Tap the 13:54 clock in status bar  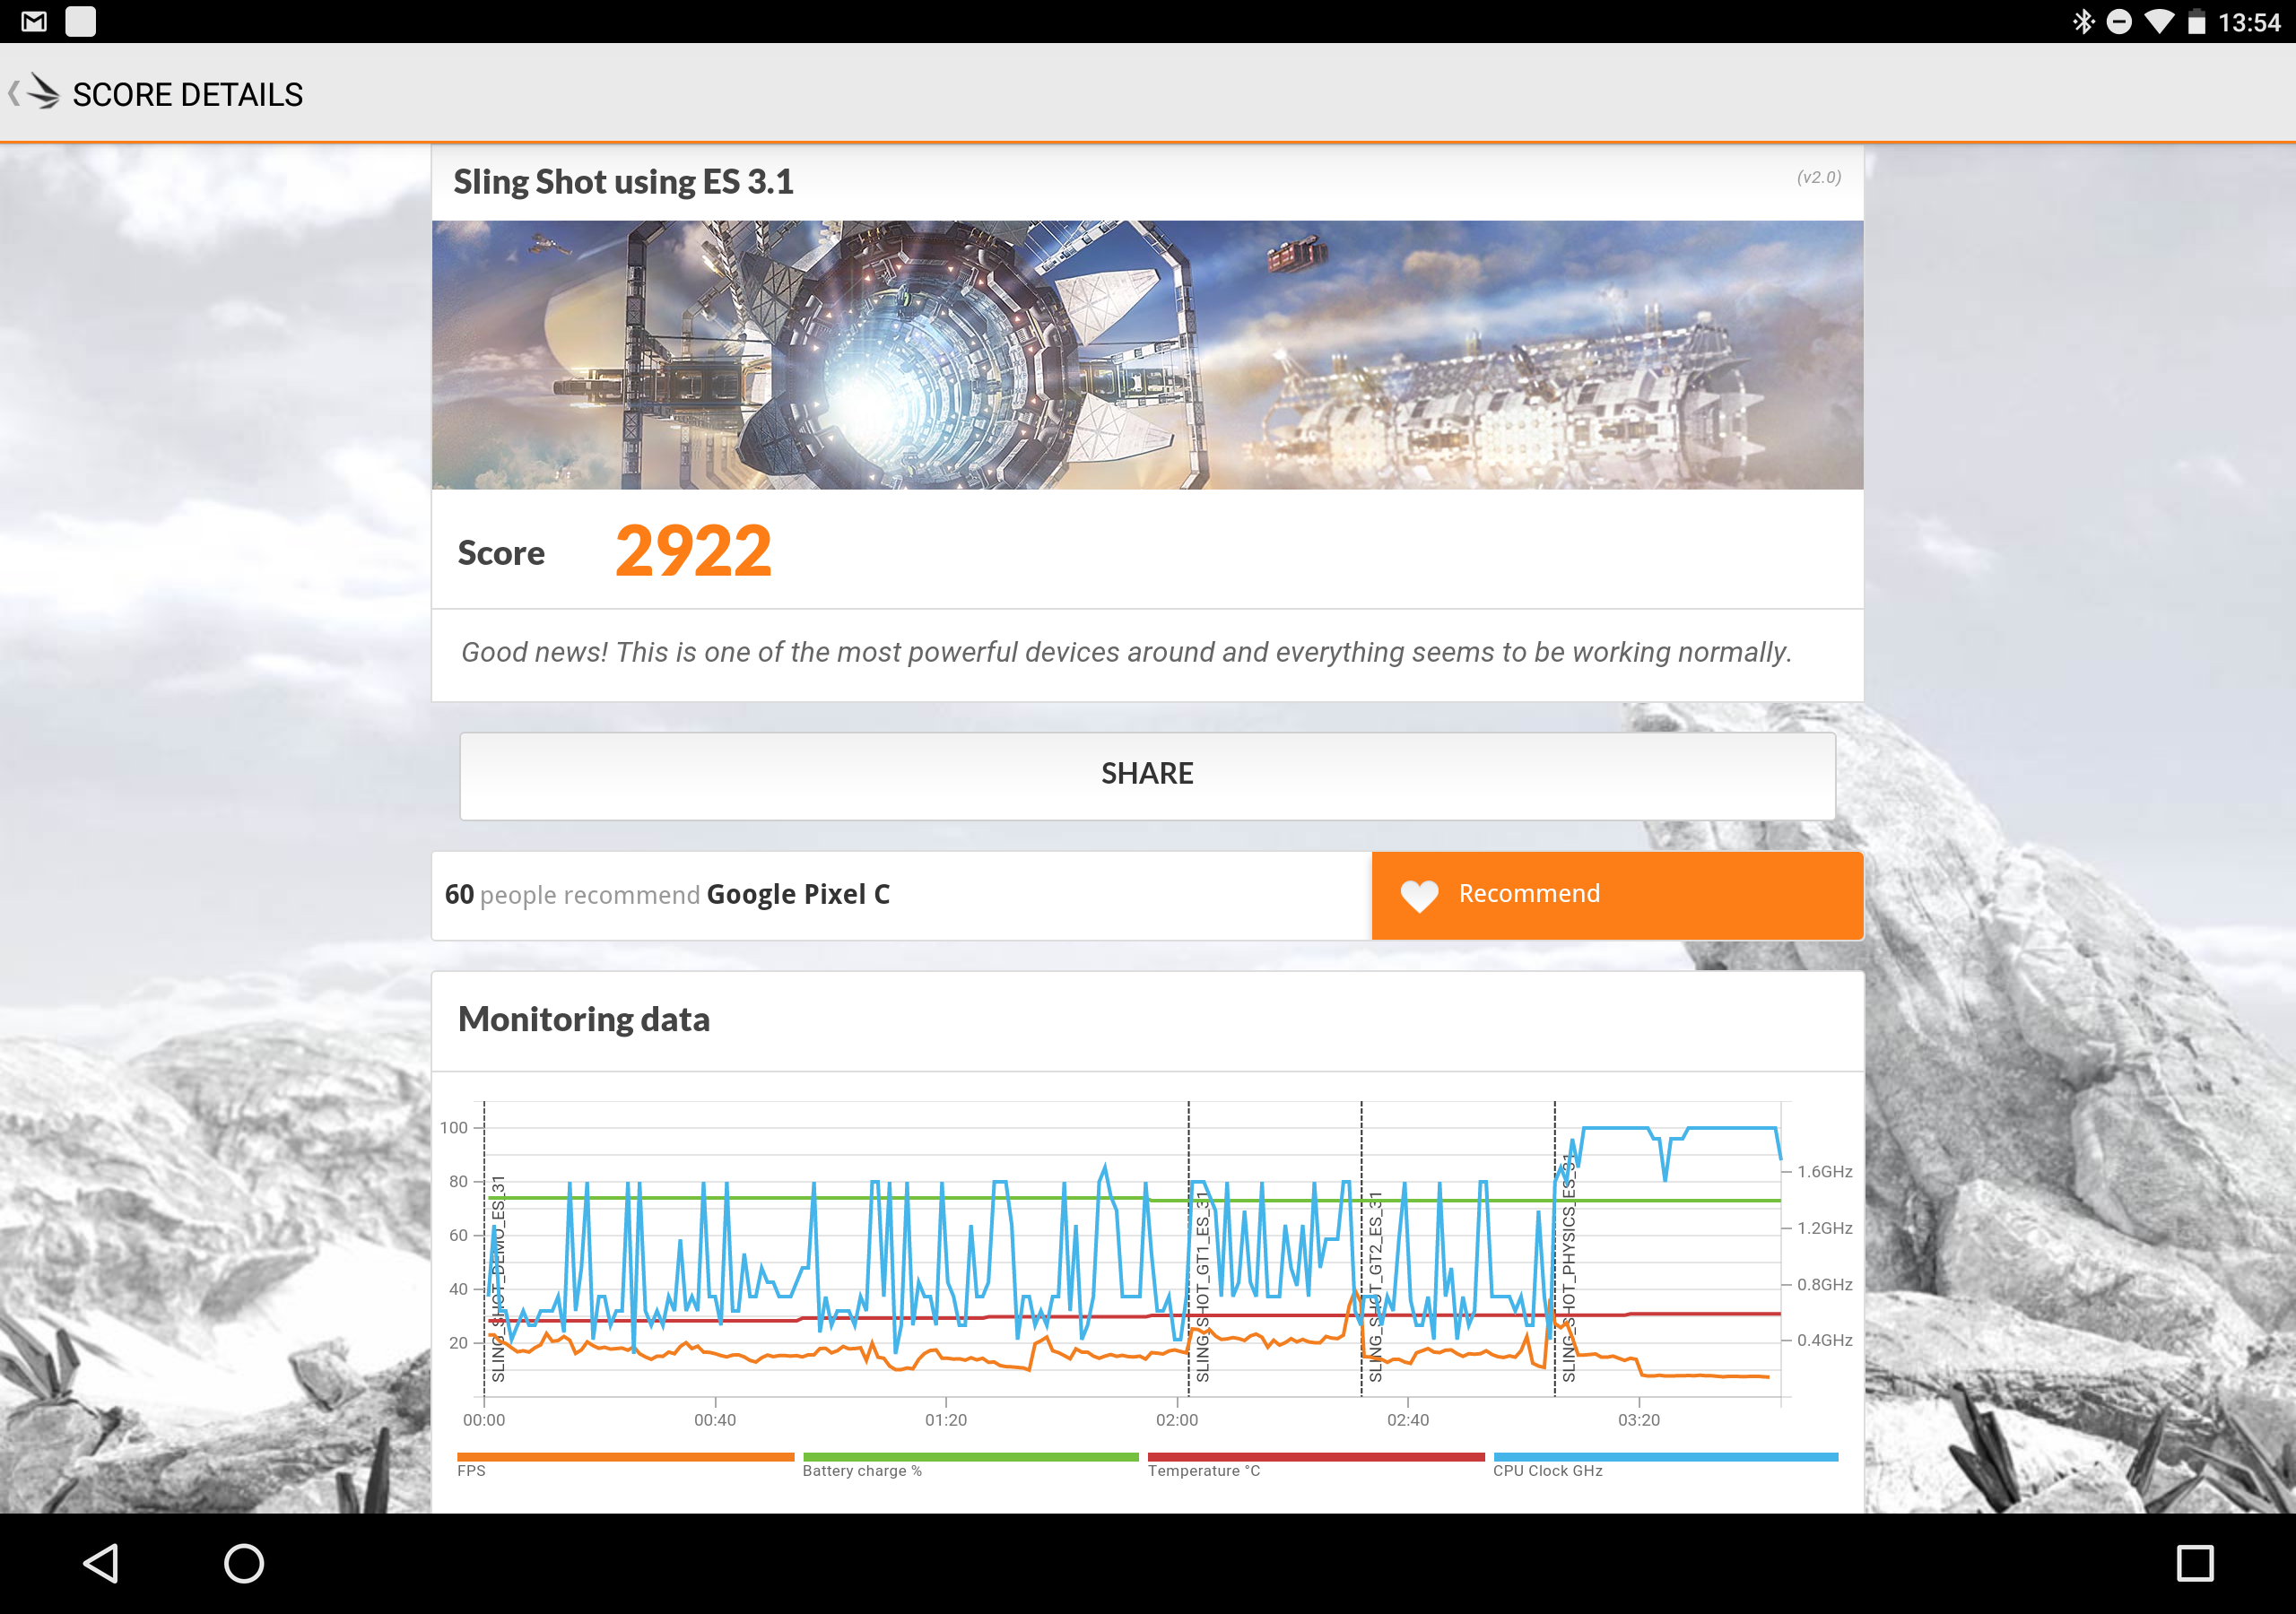pyautogui.click(x=2249, y=22)
